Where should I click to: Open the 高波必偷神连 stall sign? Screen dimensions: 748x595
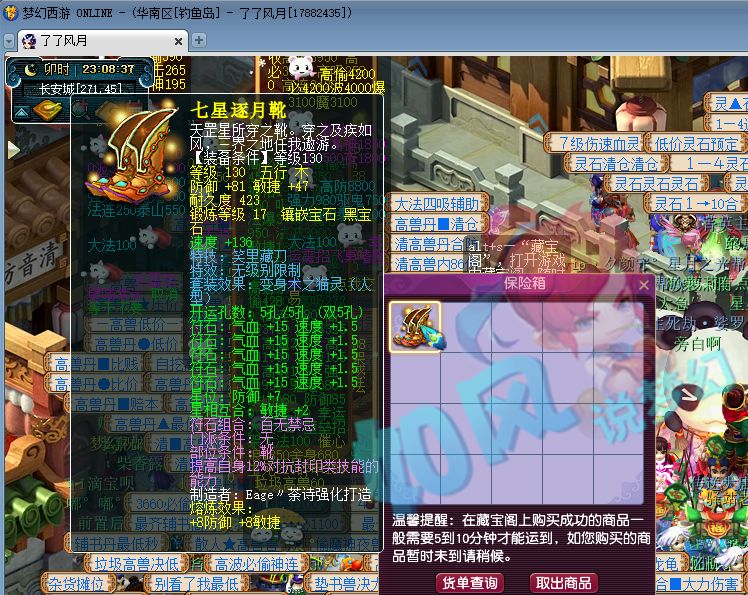click(x=257, y=564)
